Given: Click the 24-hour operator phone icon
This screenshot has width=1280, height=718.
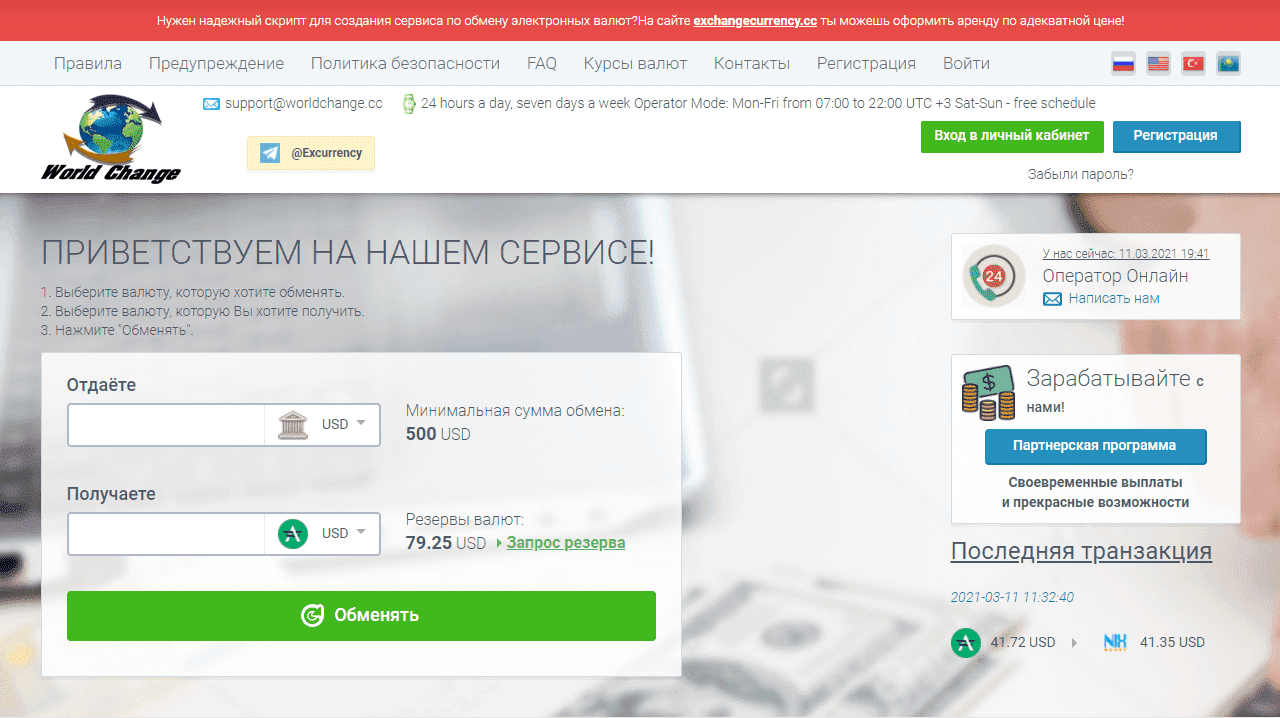Looking at the screenshot, I should pos(993,276).
